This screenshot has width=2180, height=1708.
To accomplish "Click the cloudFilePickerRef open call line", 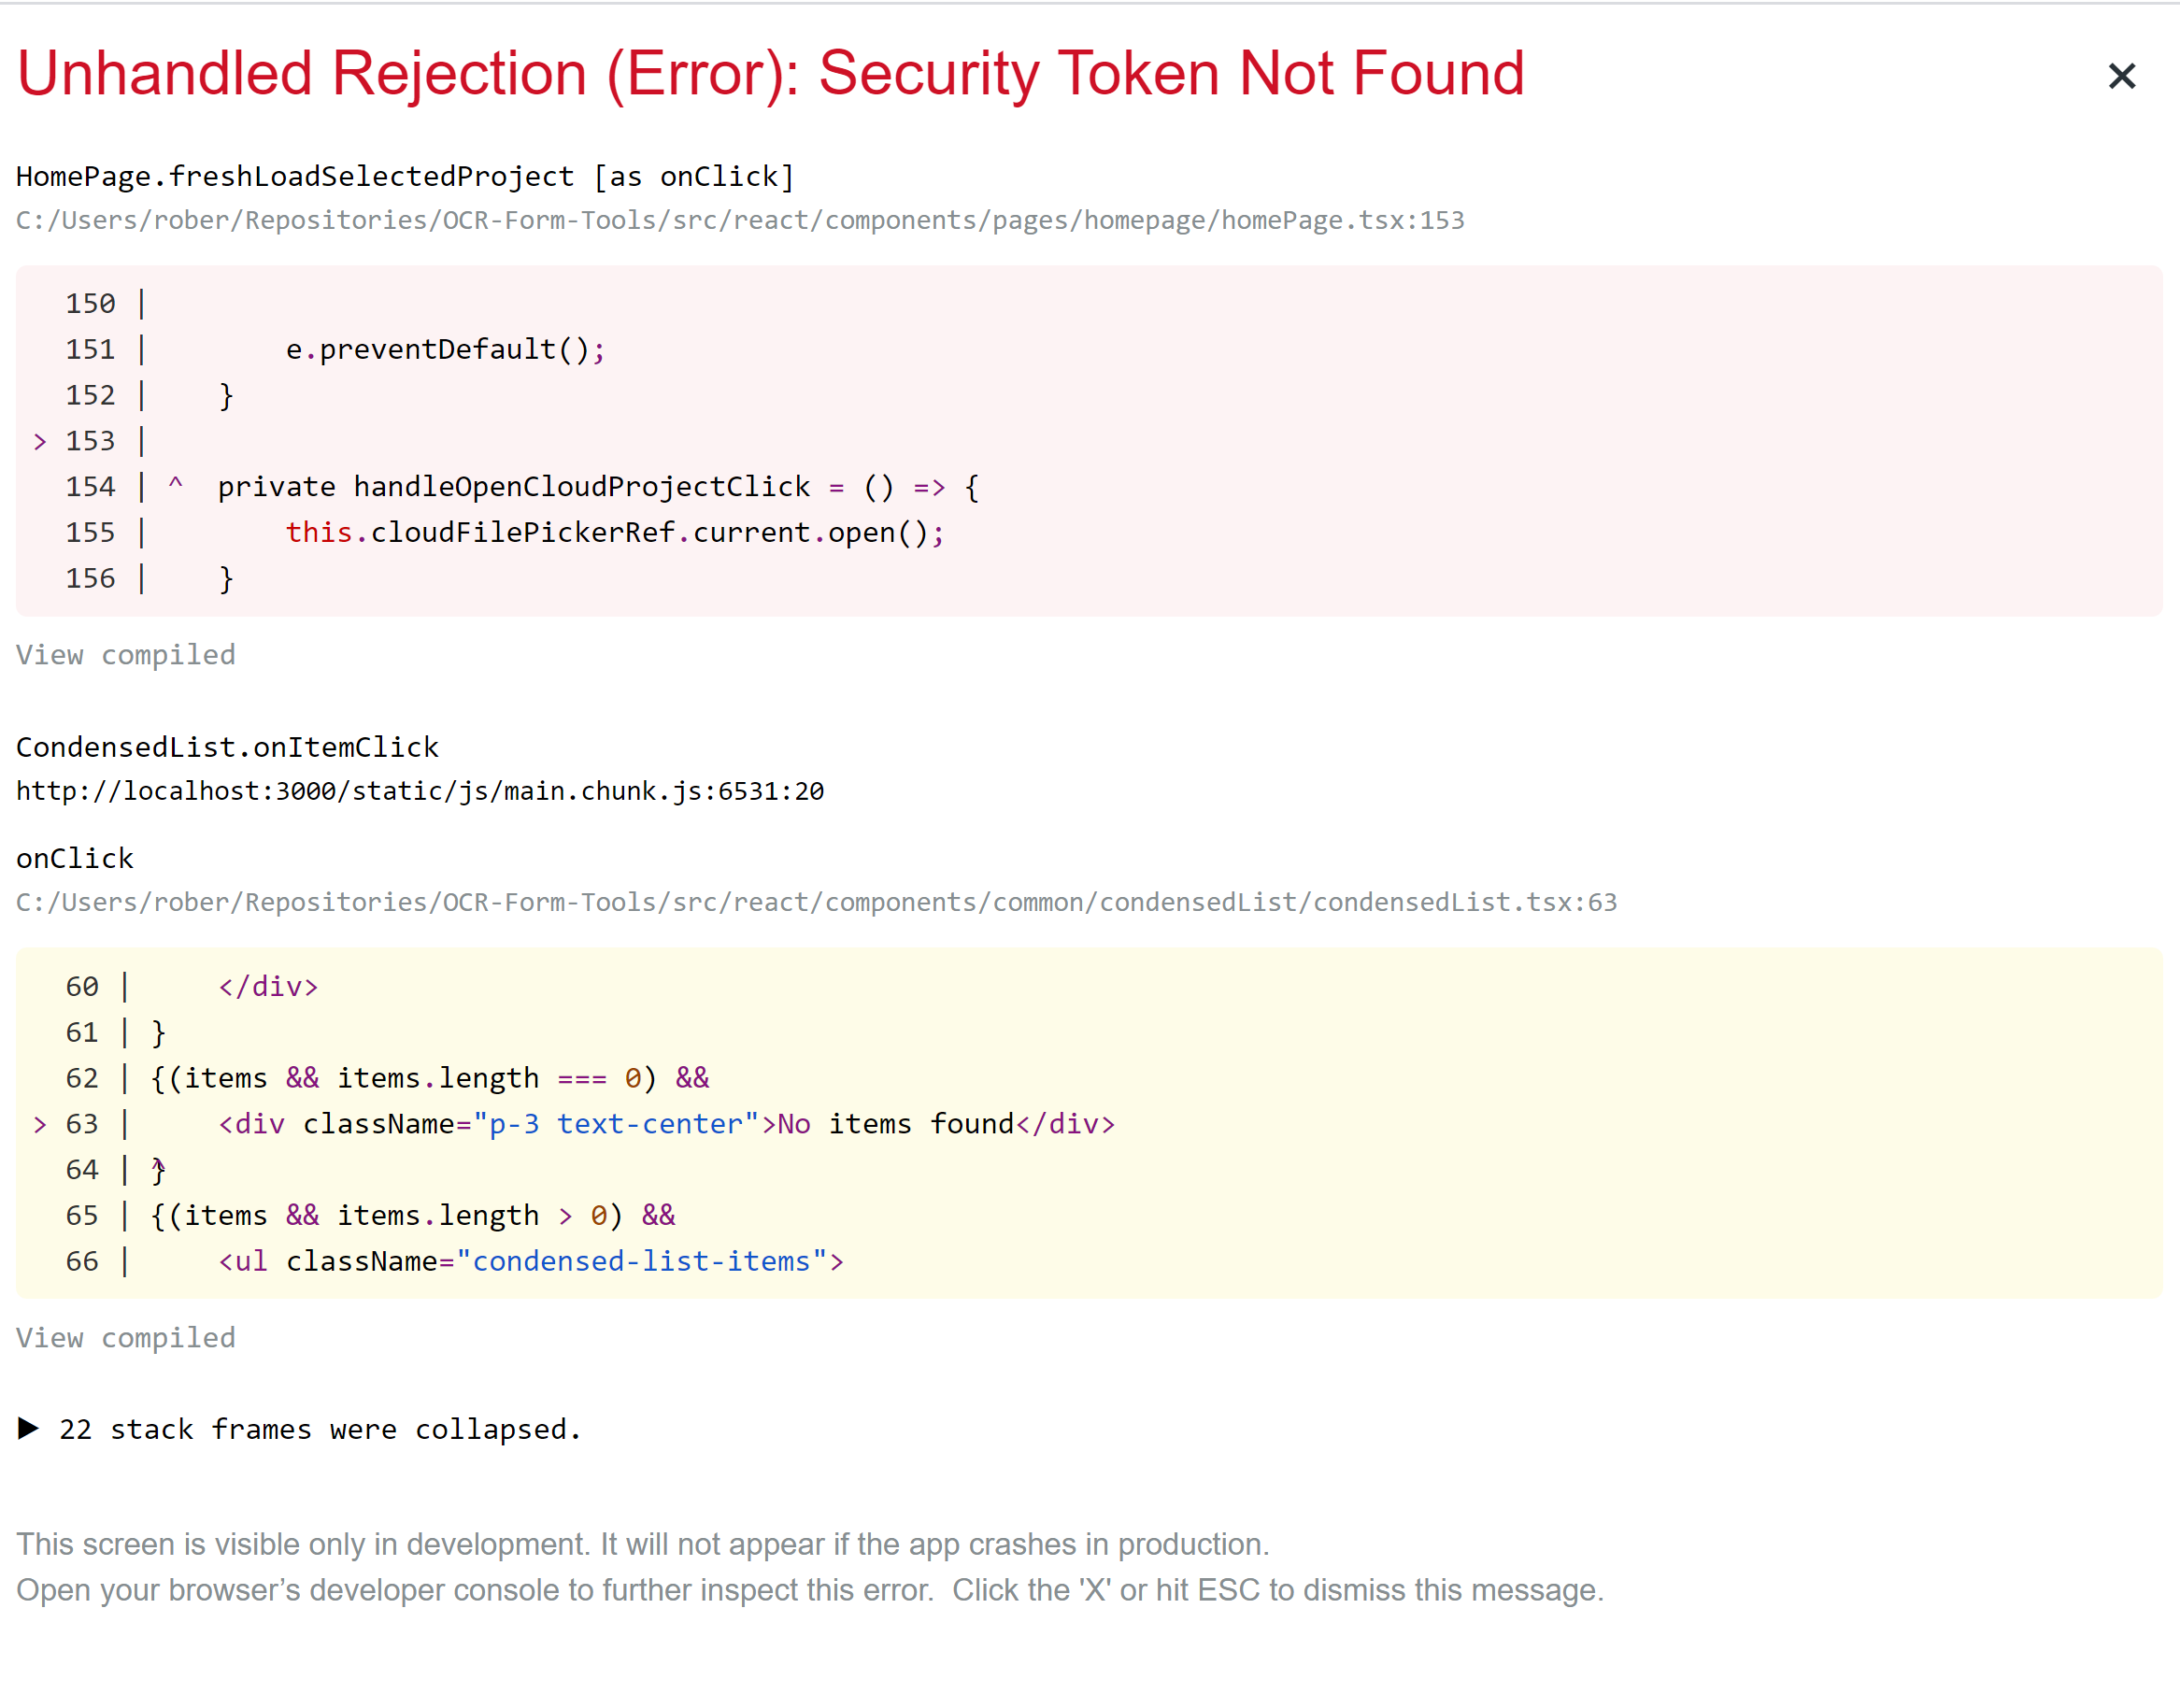I will 614,532.
